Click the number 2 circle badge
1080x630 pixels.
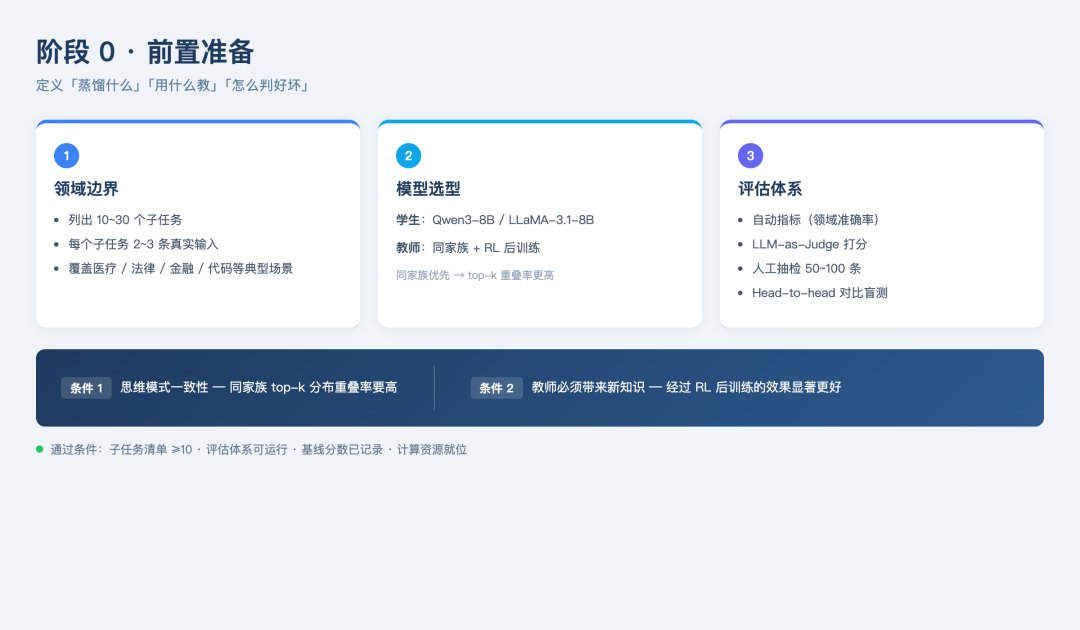pyautogui.click(x=408, y=156)
